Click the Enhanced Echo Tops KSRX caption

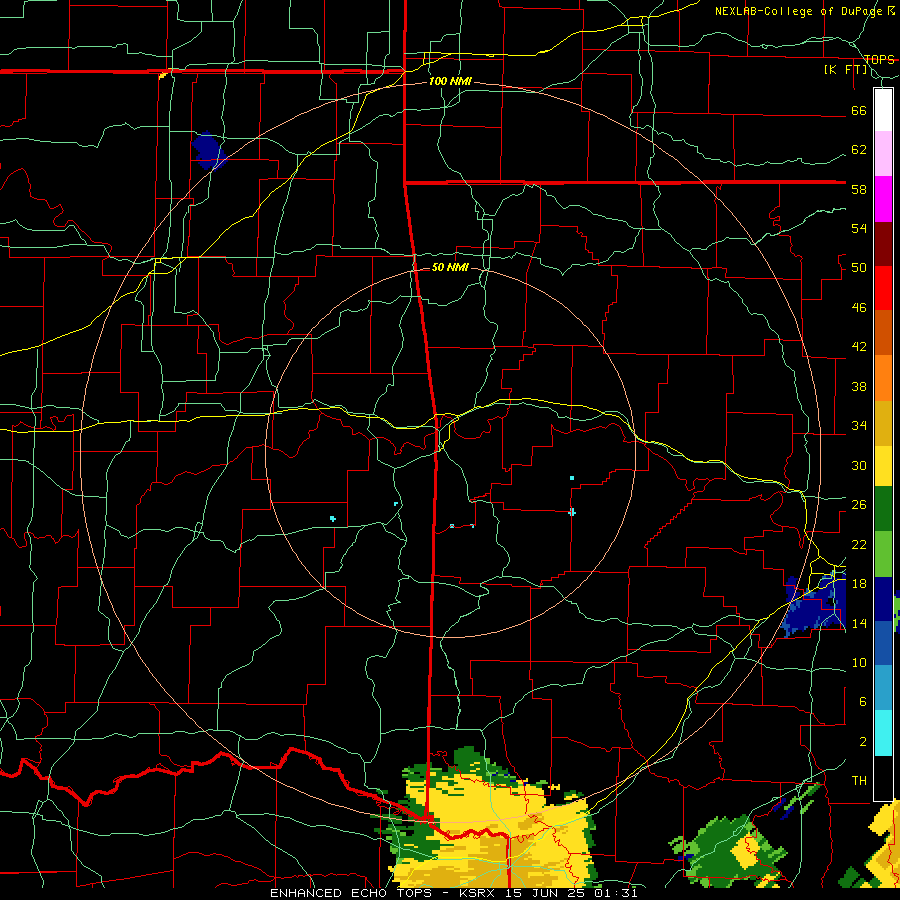(x=453, y=893)
